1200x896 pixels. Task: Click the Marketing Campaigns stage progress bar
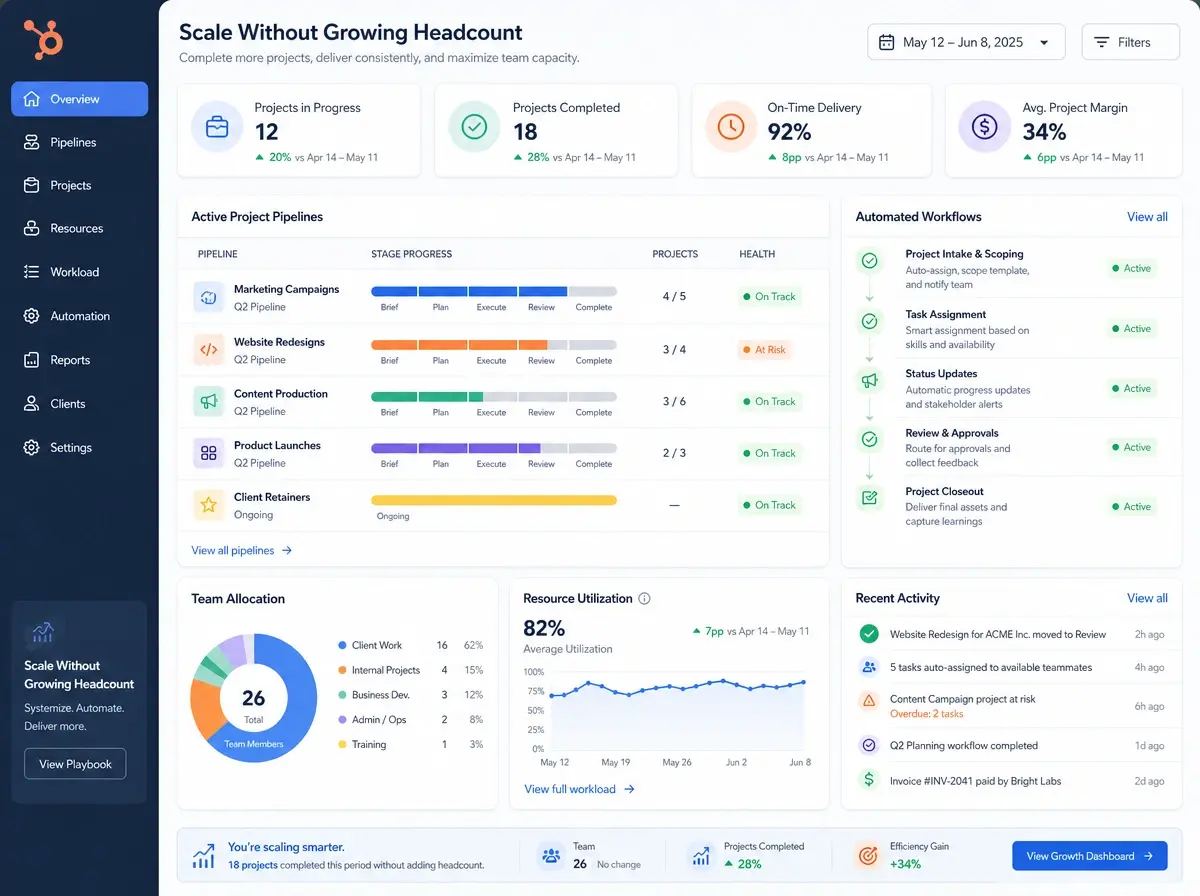[x=494, y=292]
